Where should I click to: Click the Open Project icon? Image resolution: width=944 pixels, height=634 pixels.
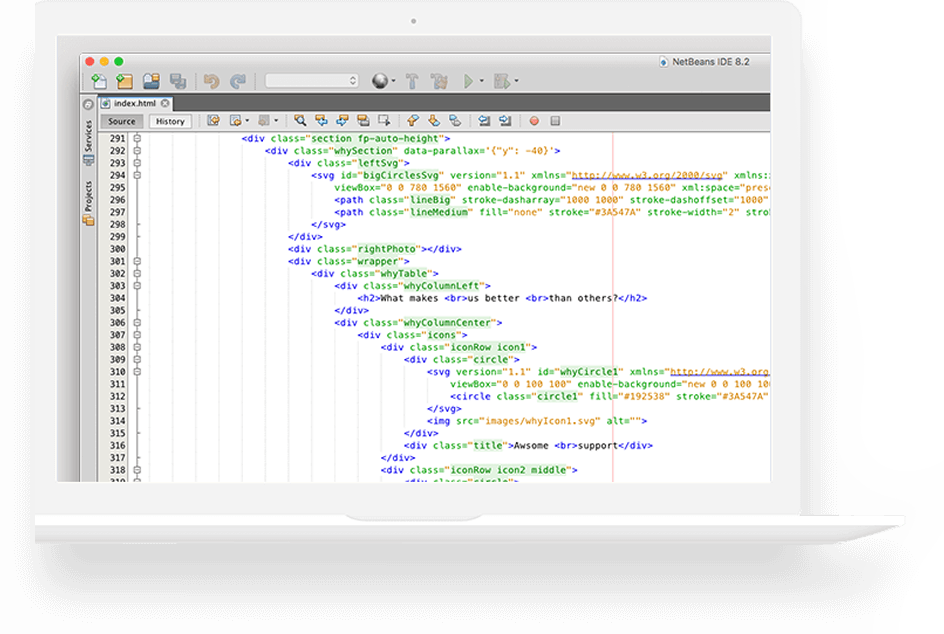tap(151, 81)
